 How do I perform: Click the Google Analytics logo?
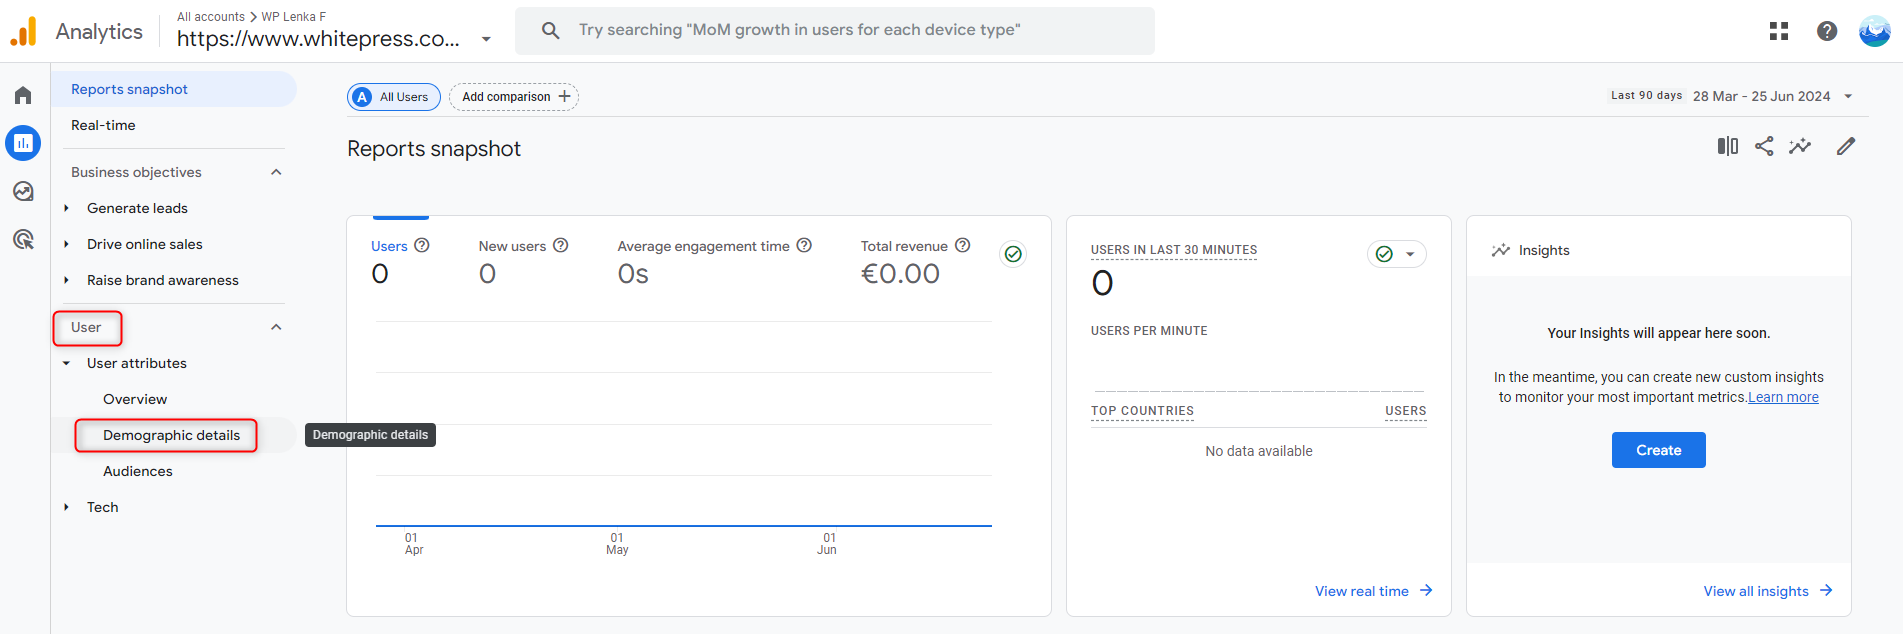tap(23, 31)
